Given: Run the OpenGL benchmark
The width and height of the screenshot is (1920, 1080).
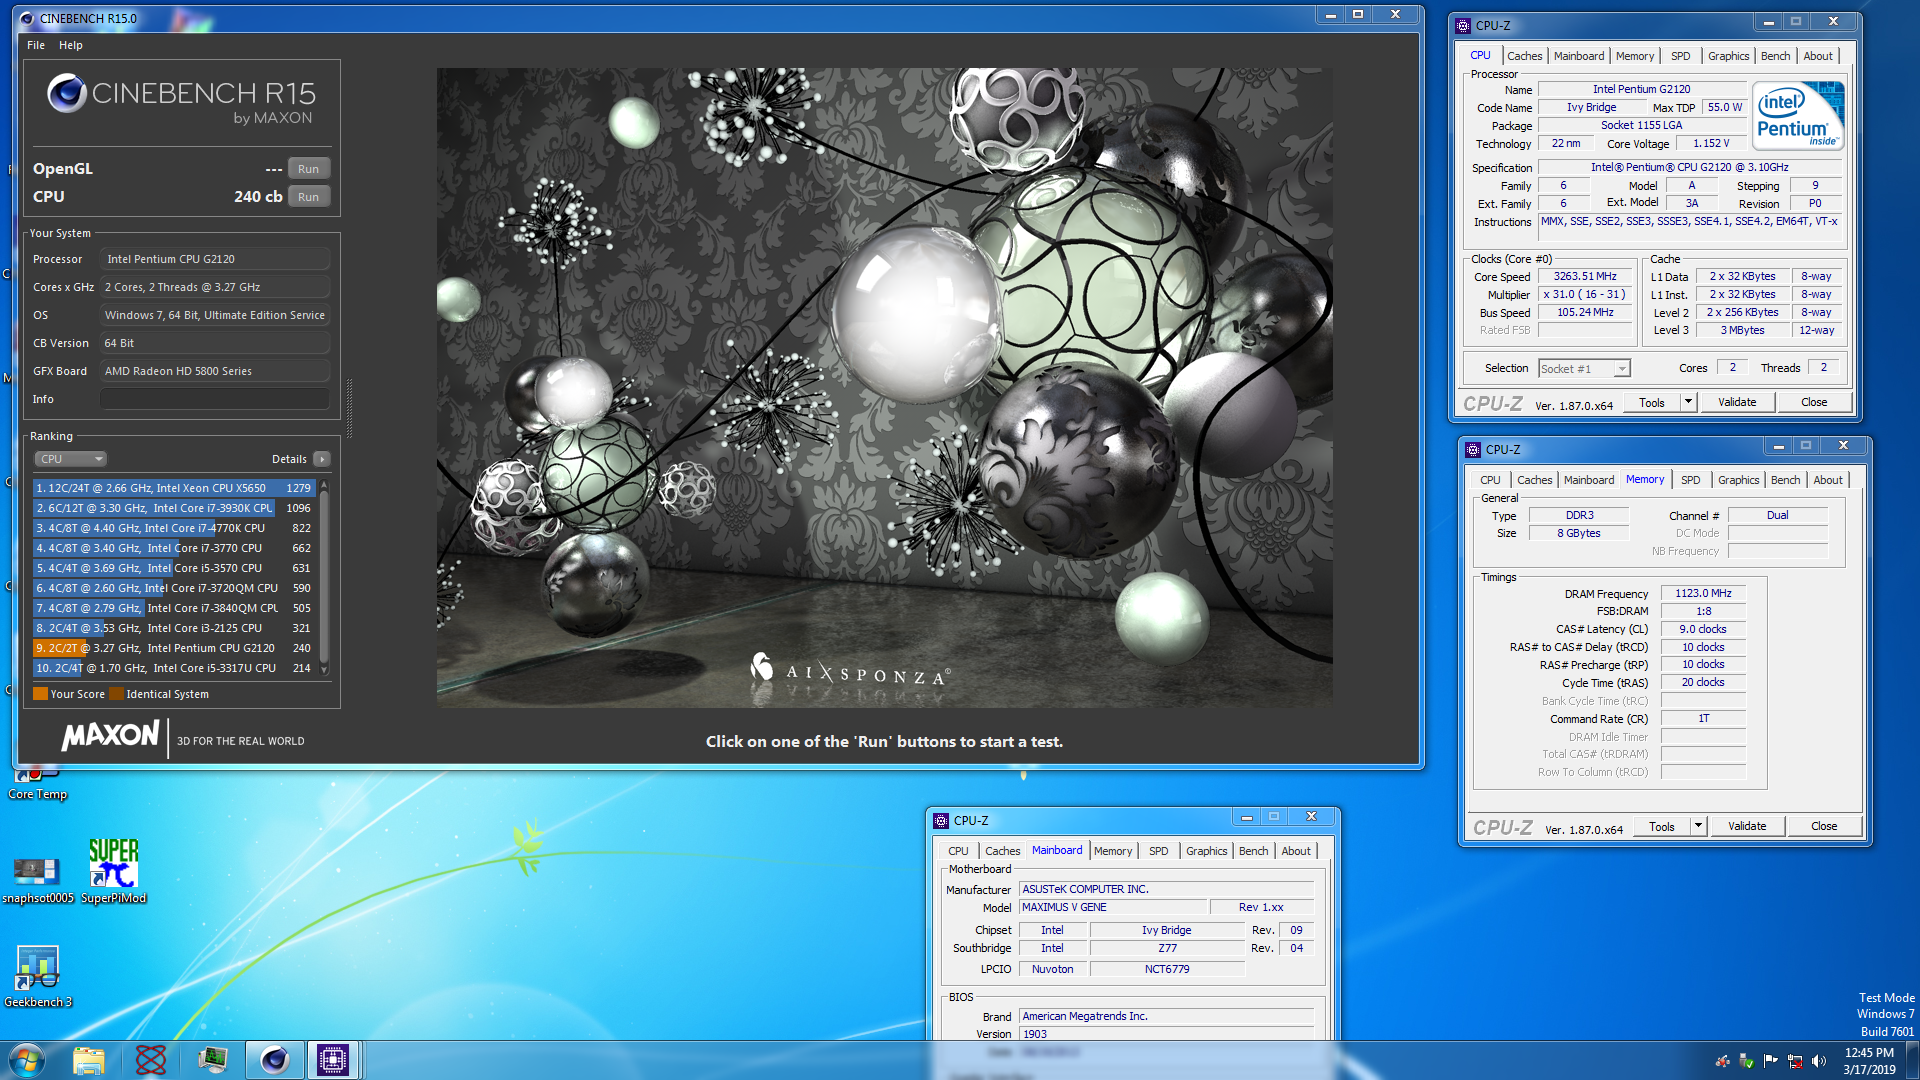Looking at the screenshot, I should (x=308, y=169).
